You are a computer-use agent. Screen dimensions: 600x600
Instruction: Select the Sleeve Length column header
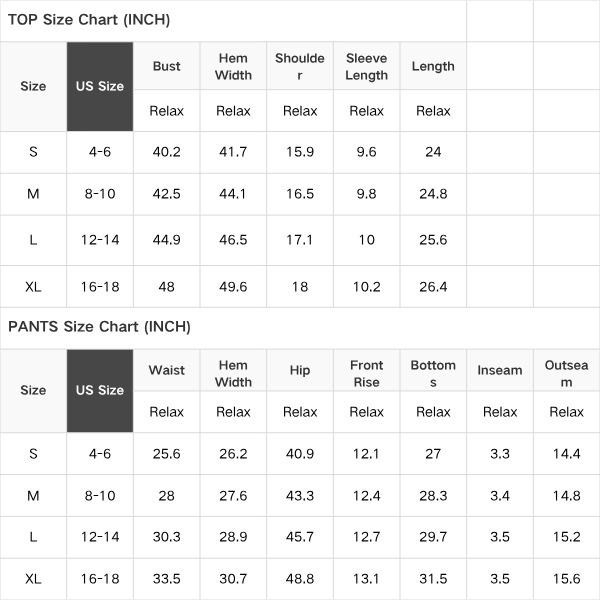(366, 67)
